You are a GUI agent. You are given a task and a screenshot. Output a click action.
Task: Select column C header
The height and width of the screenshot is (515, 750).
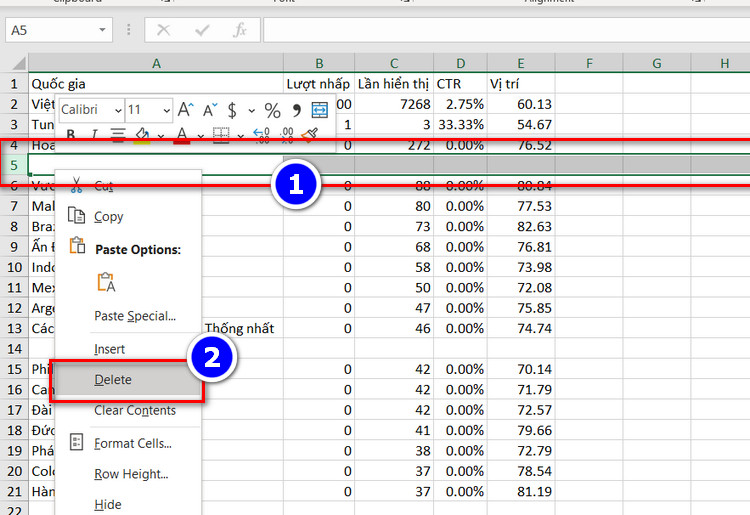[x=394, y=63]
